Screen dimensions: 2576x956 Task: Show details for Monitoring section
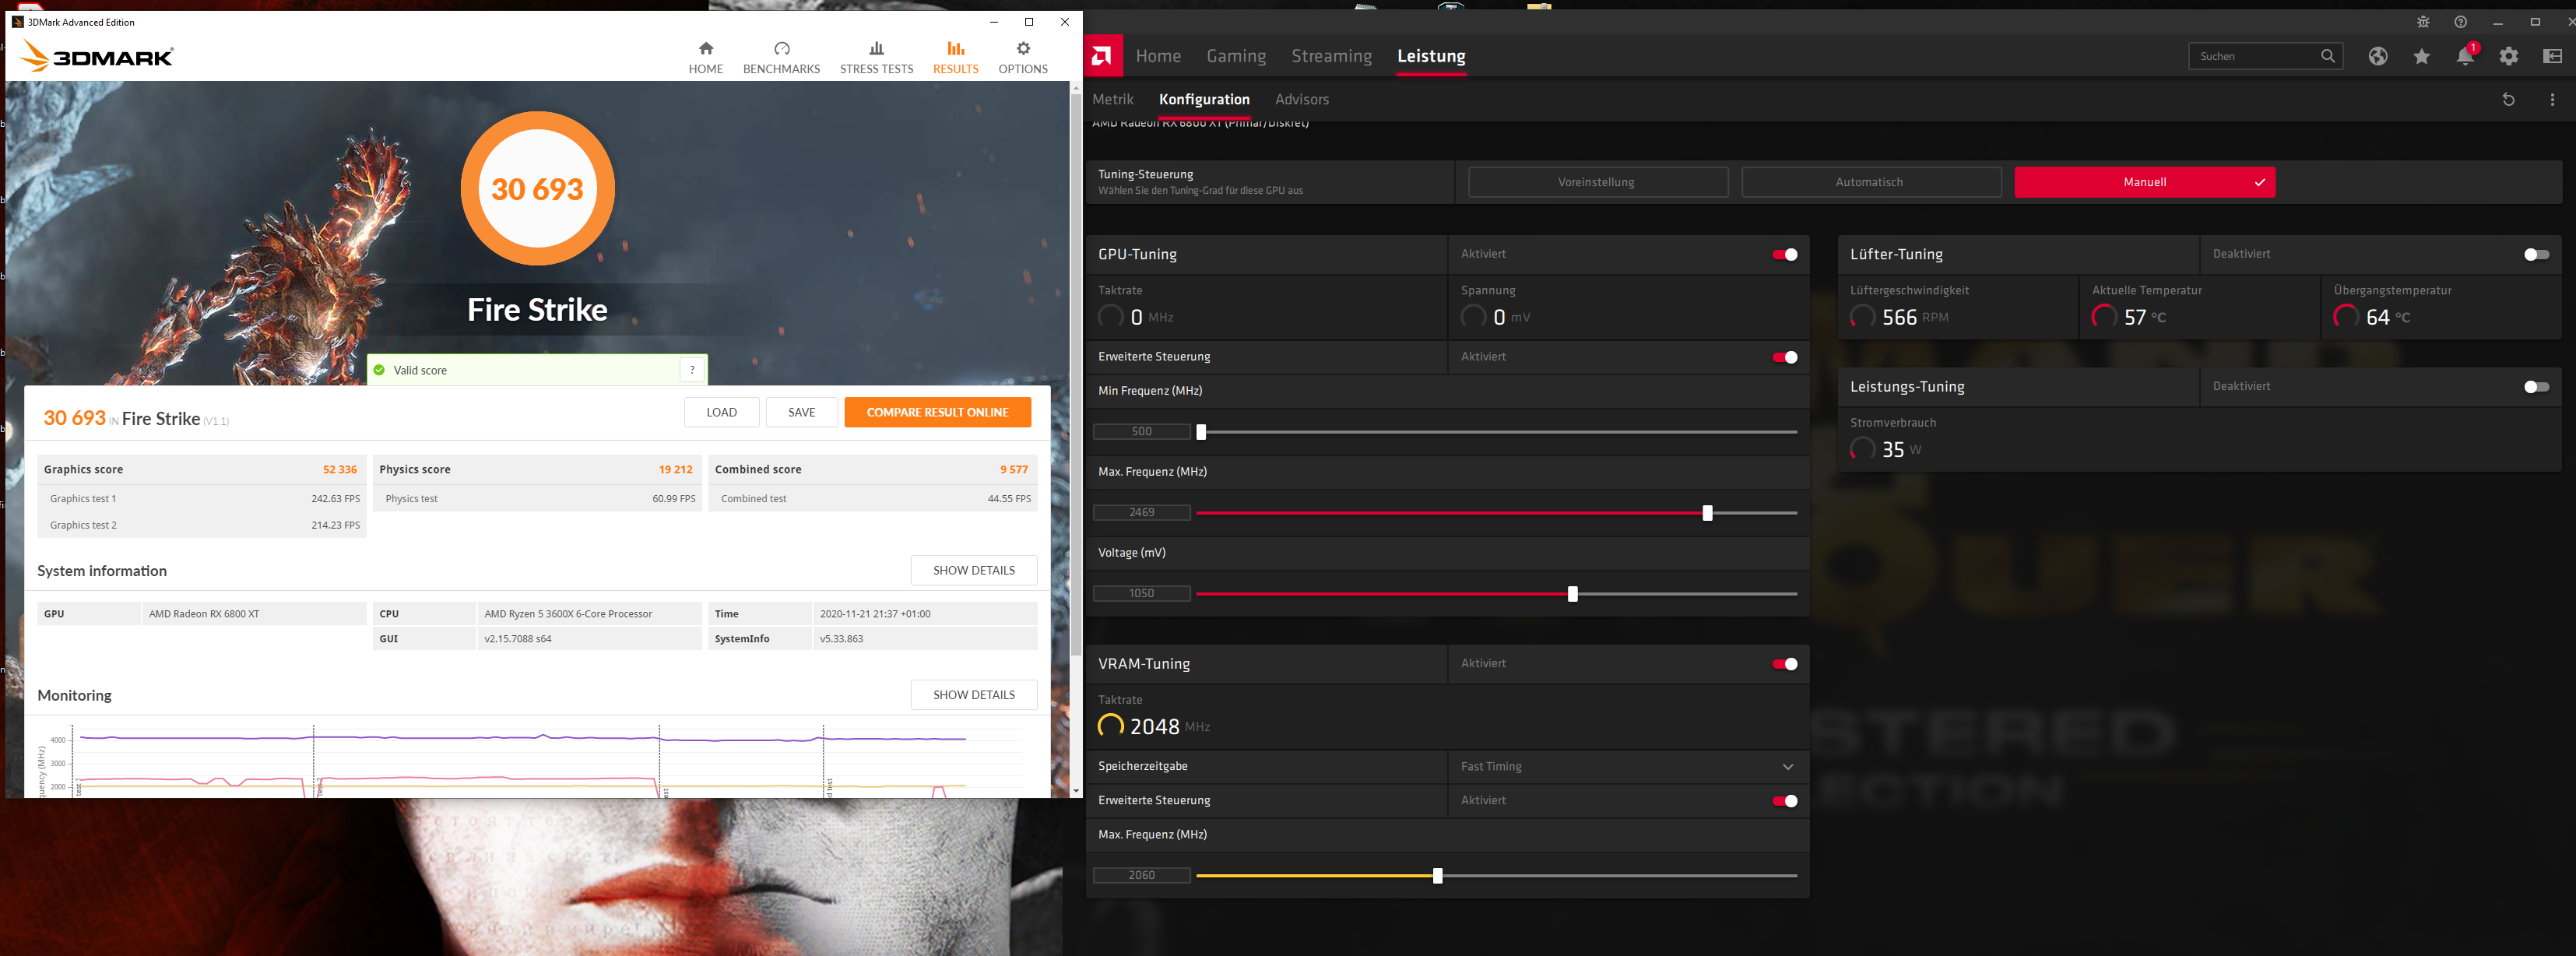973,695
